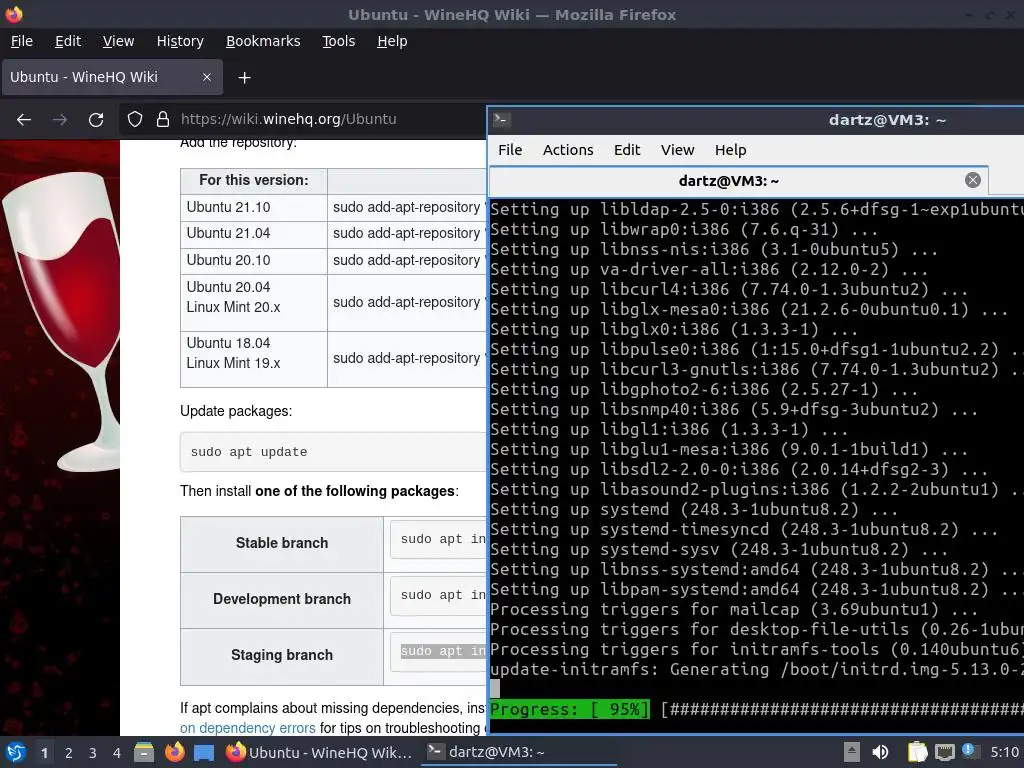Select the Ubuntu - WineHQ Wiki browser tab
This screenshot has width=1024, height=768.
[112, 77]
